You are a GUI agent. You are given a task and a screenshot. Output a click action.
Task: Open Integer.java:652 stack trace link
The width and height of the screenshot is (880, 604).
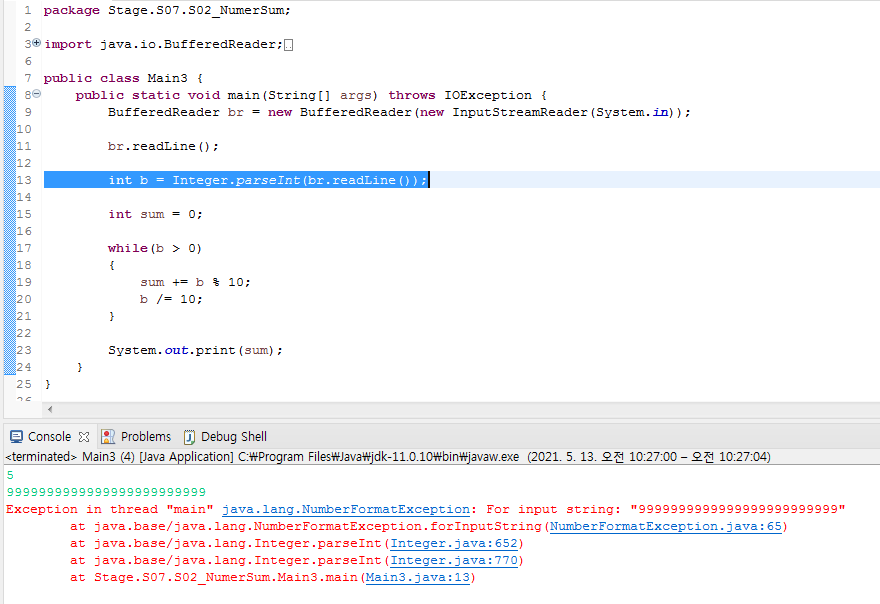coord(454,543)
